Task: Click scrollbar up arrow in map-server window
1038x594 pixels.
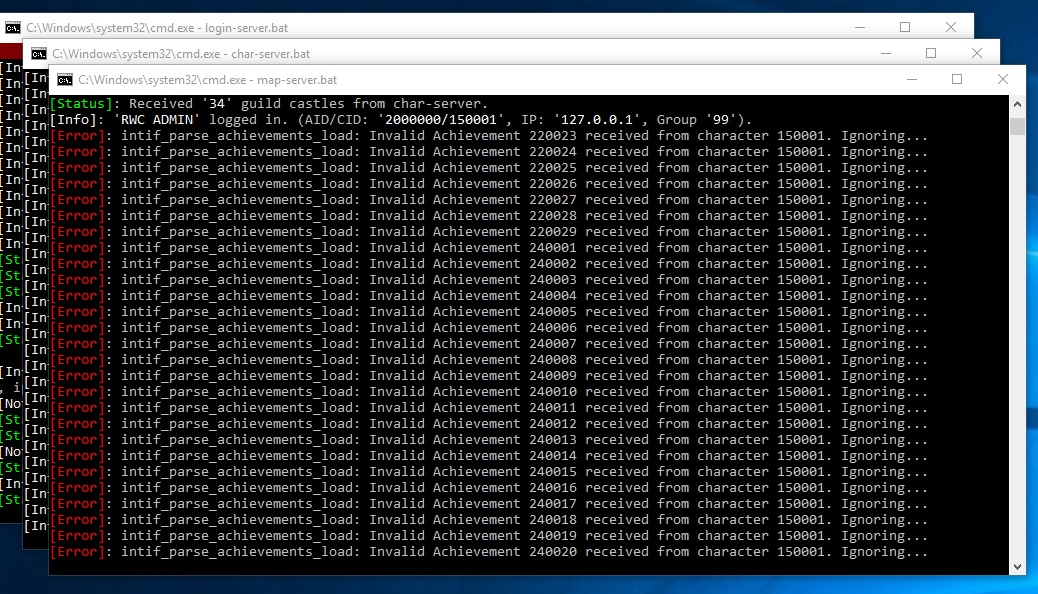Action: click(x=1017, y=104)
